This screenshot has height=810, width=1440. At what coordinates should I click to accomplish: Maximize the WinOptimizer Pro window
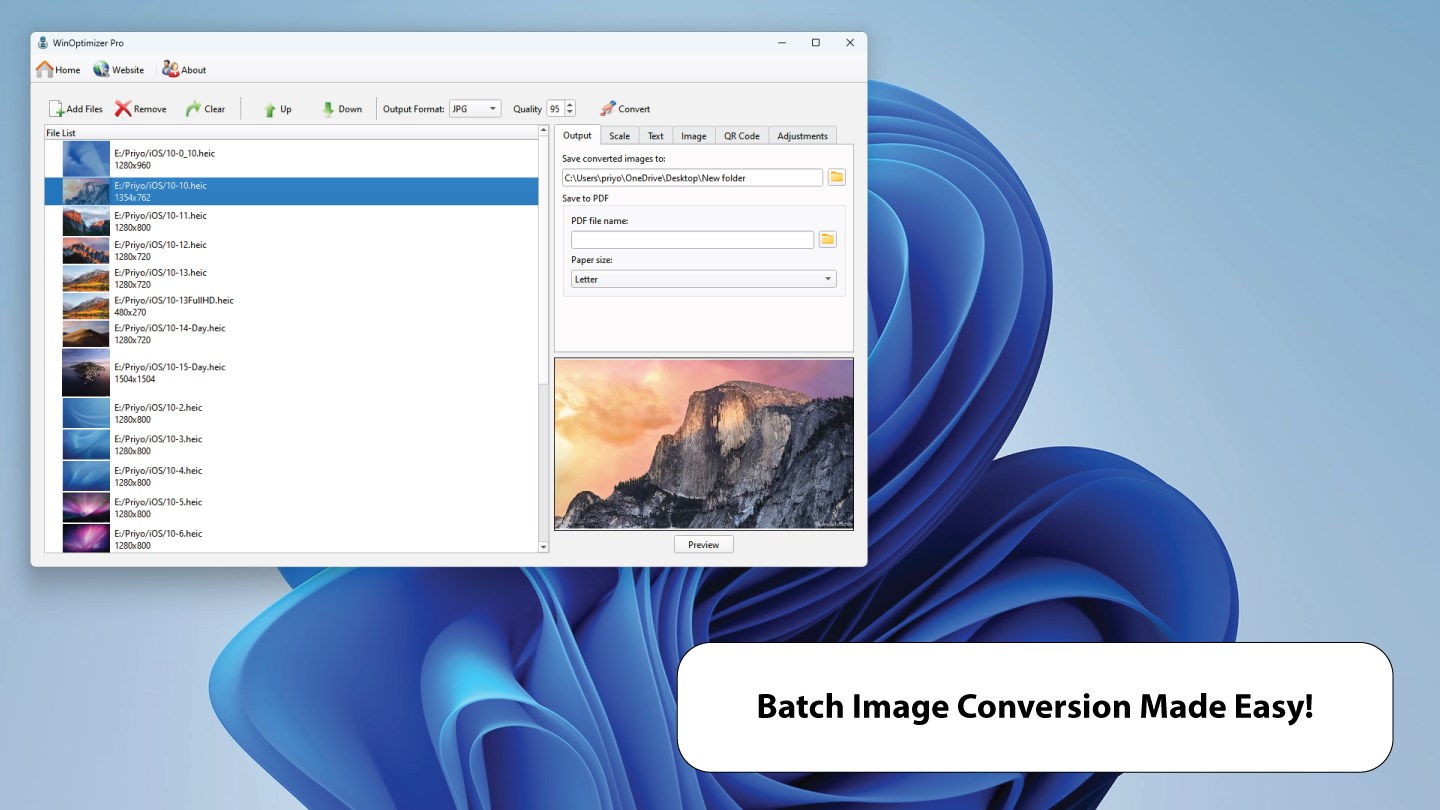pos(816,43)
